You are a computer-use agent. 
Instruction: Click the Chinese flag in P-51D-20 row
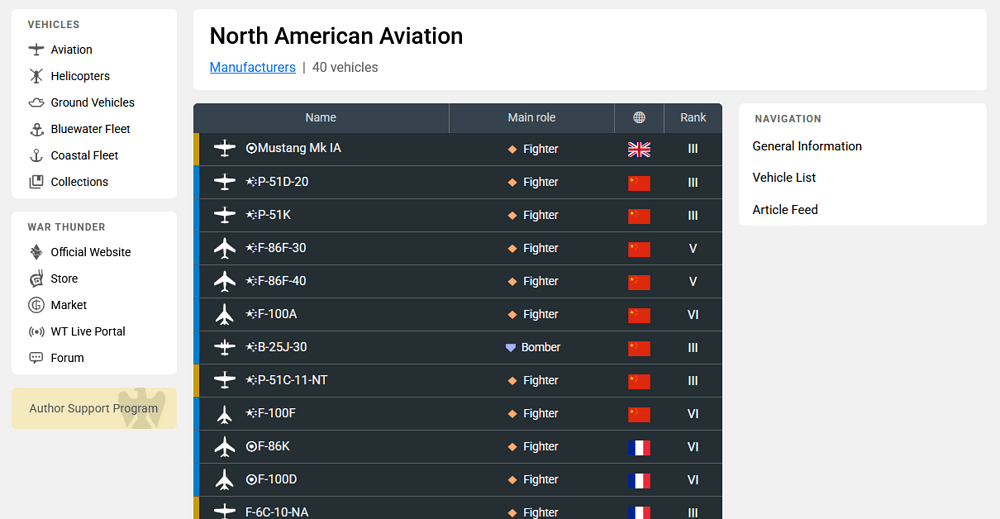[x=639, y=183]
